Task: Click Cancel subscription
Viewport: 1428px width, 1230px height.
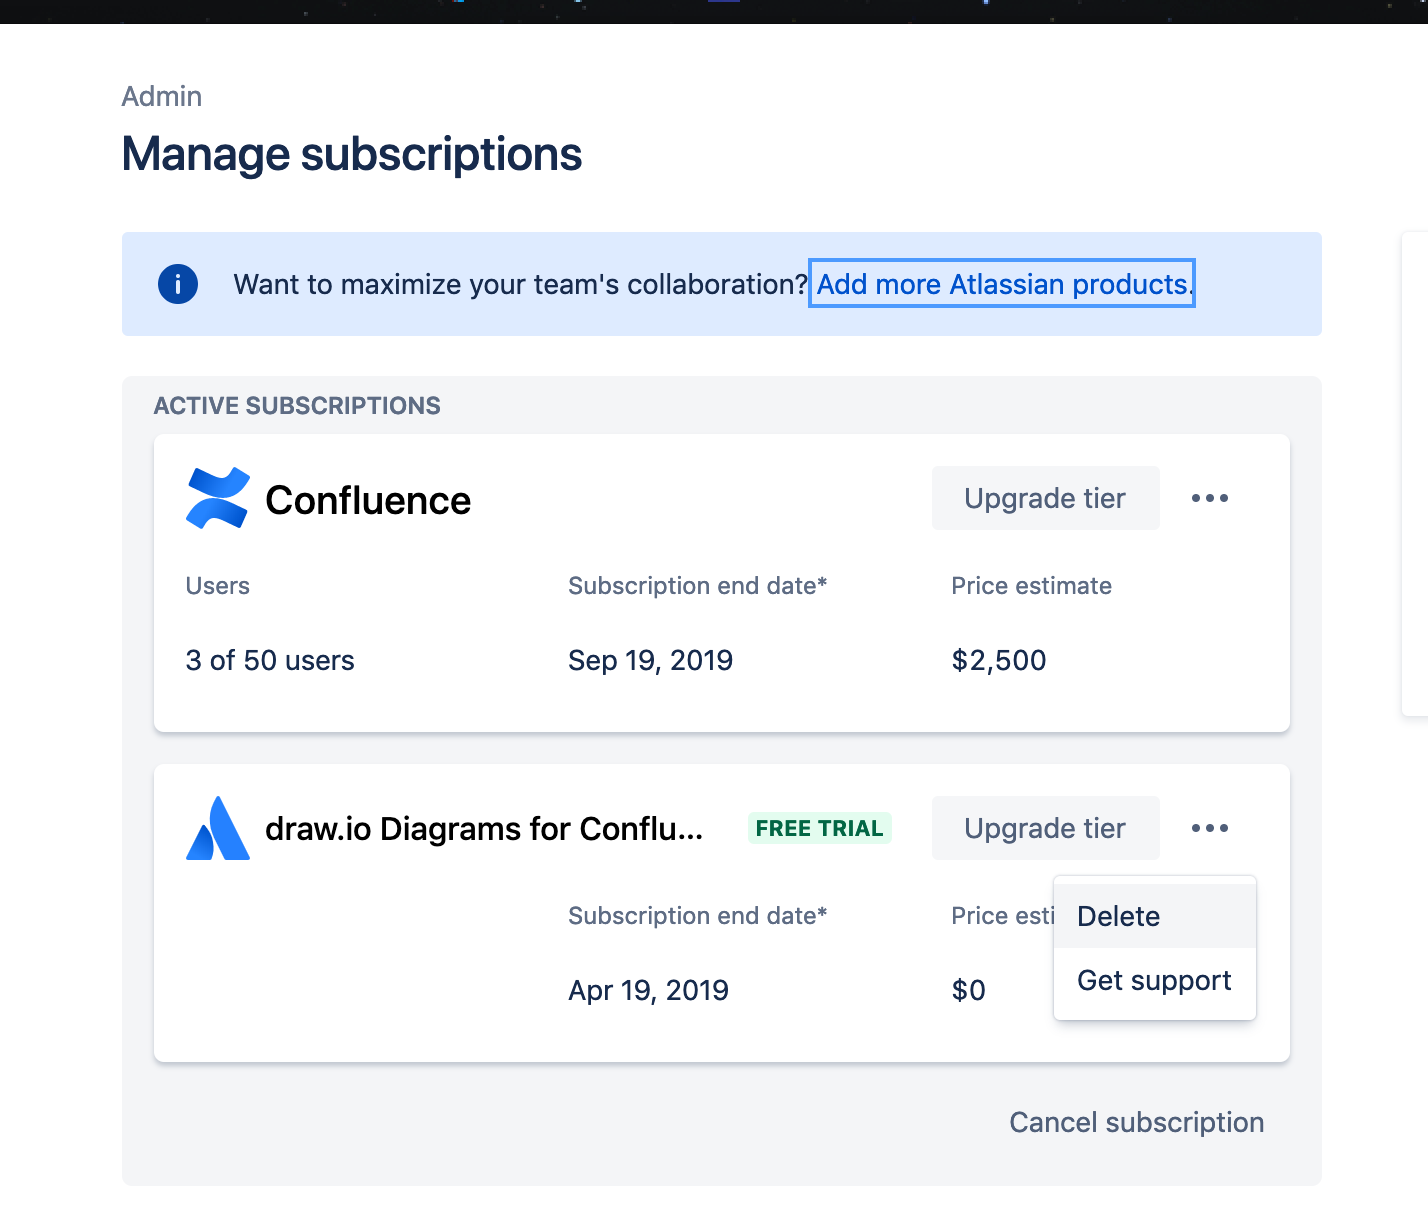Action: (1136, 1122)
